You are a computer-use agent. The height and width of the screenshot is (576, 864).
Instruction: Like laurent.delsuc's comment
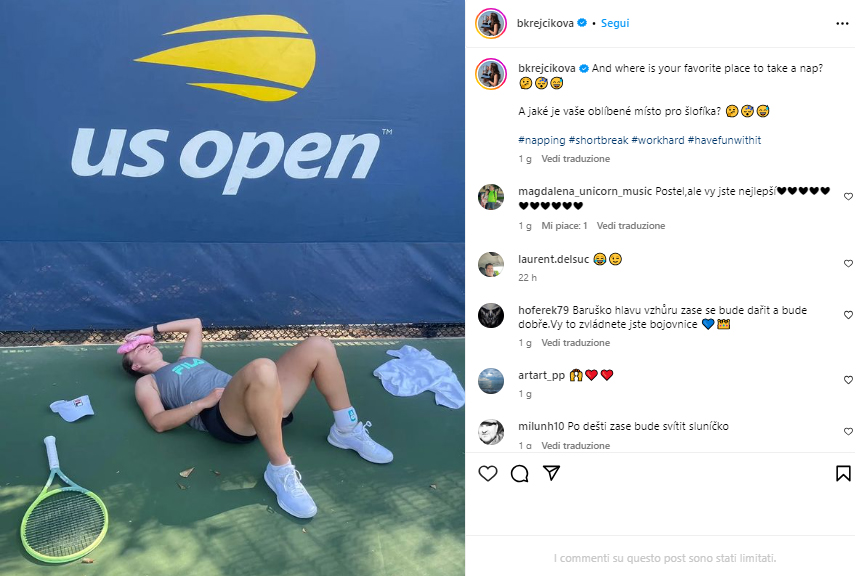[x=848, y=264]
